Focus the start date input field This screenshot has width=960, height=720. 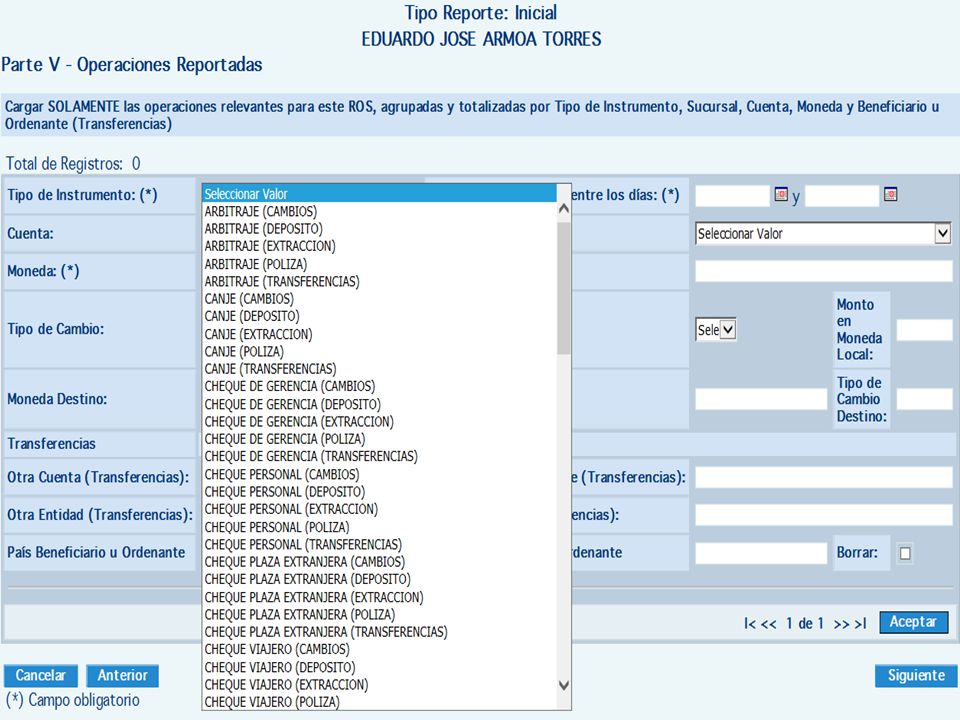[732, 196]
